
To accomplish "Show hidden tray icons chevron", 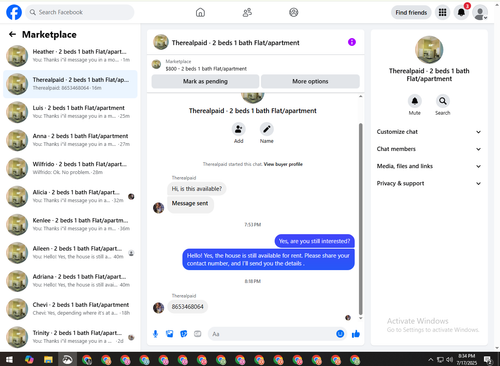I will click(x=431, y=360).
